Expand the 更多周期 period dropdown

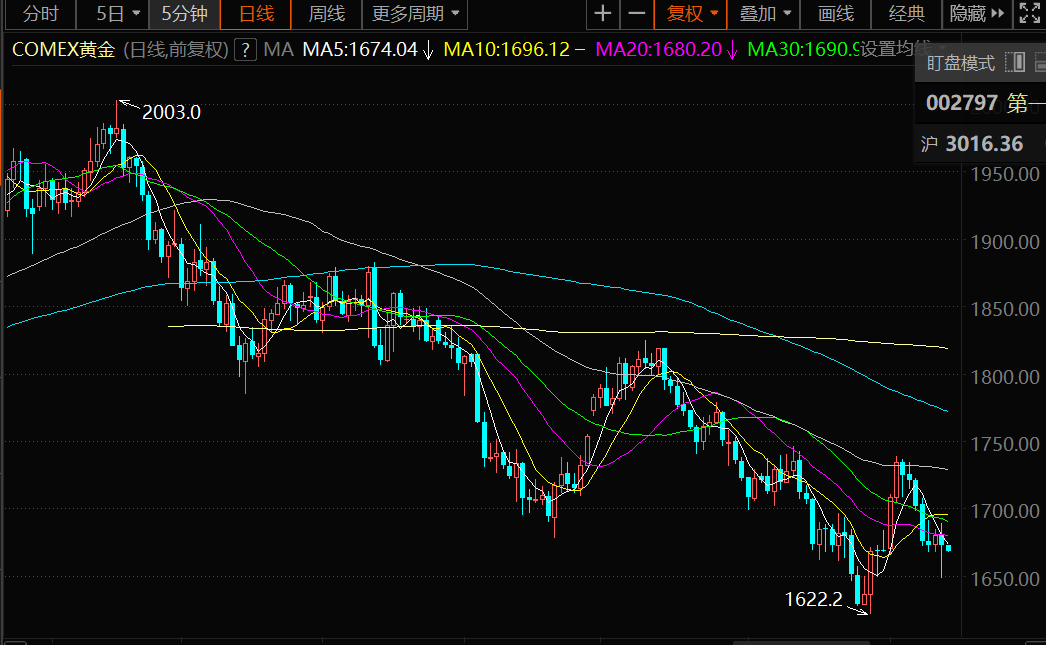[x=415, y=14]
